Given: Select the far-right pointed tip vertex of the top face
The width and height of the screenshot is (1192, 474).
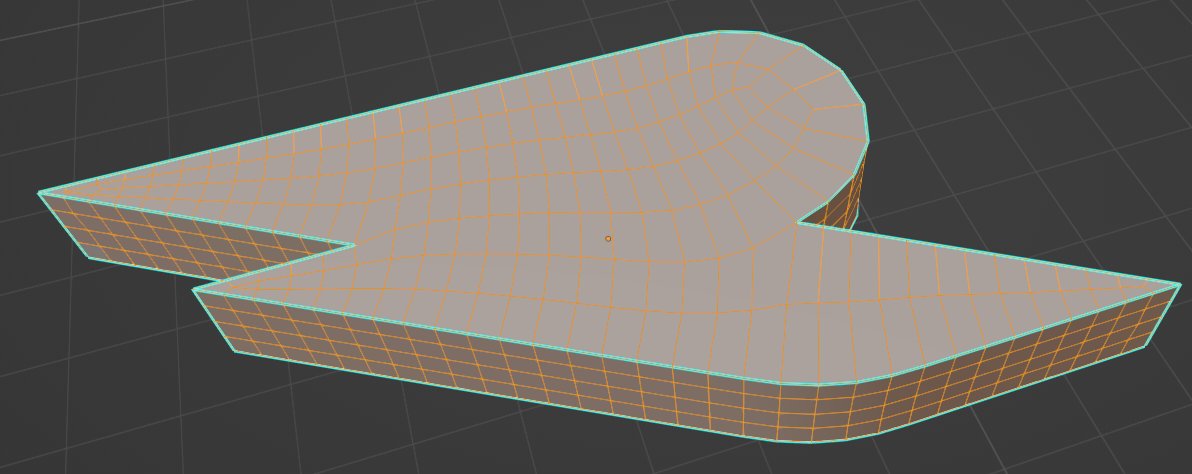Looking at the screenshot, I should tap(1180, 284).
